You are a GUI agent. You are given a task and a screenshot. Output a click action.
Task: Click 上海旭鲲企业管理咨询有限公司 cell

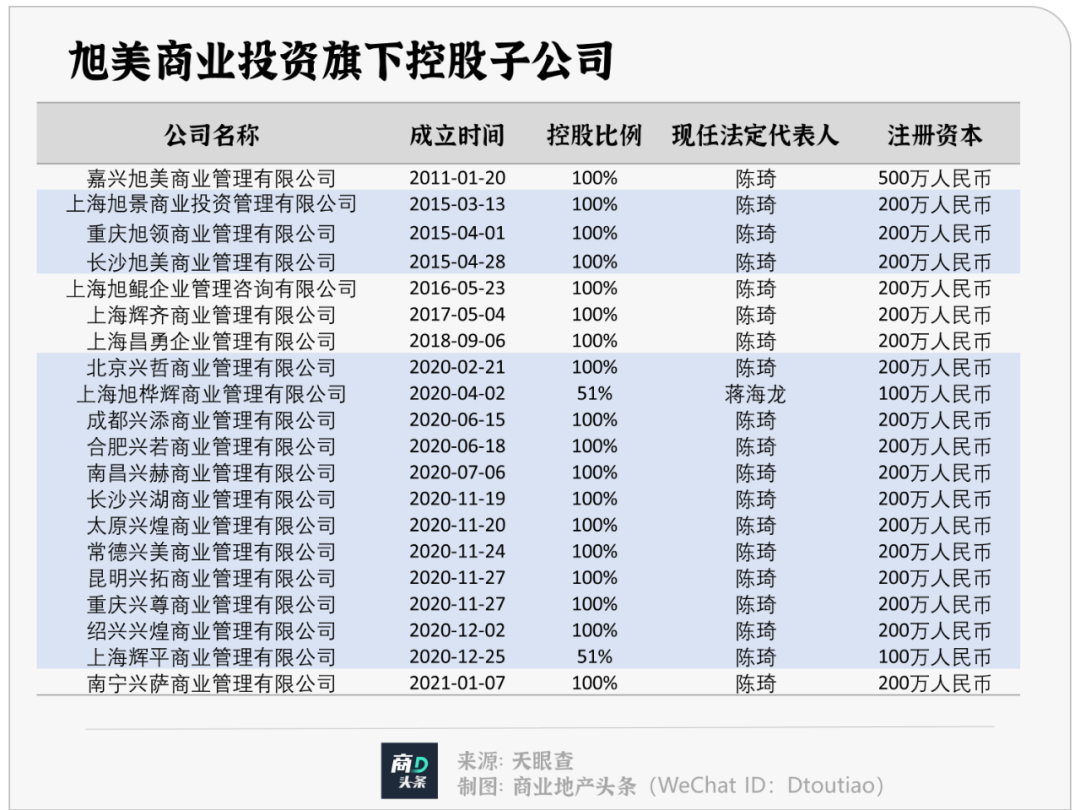(211, 289)
